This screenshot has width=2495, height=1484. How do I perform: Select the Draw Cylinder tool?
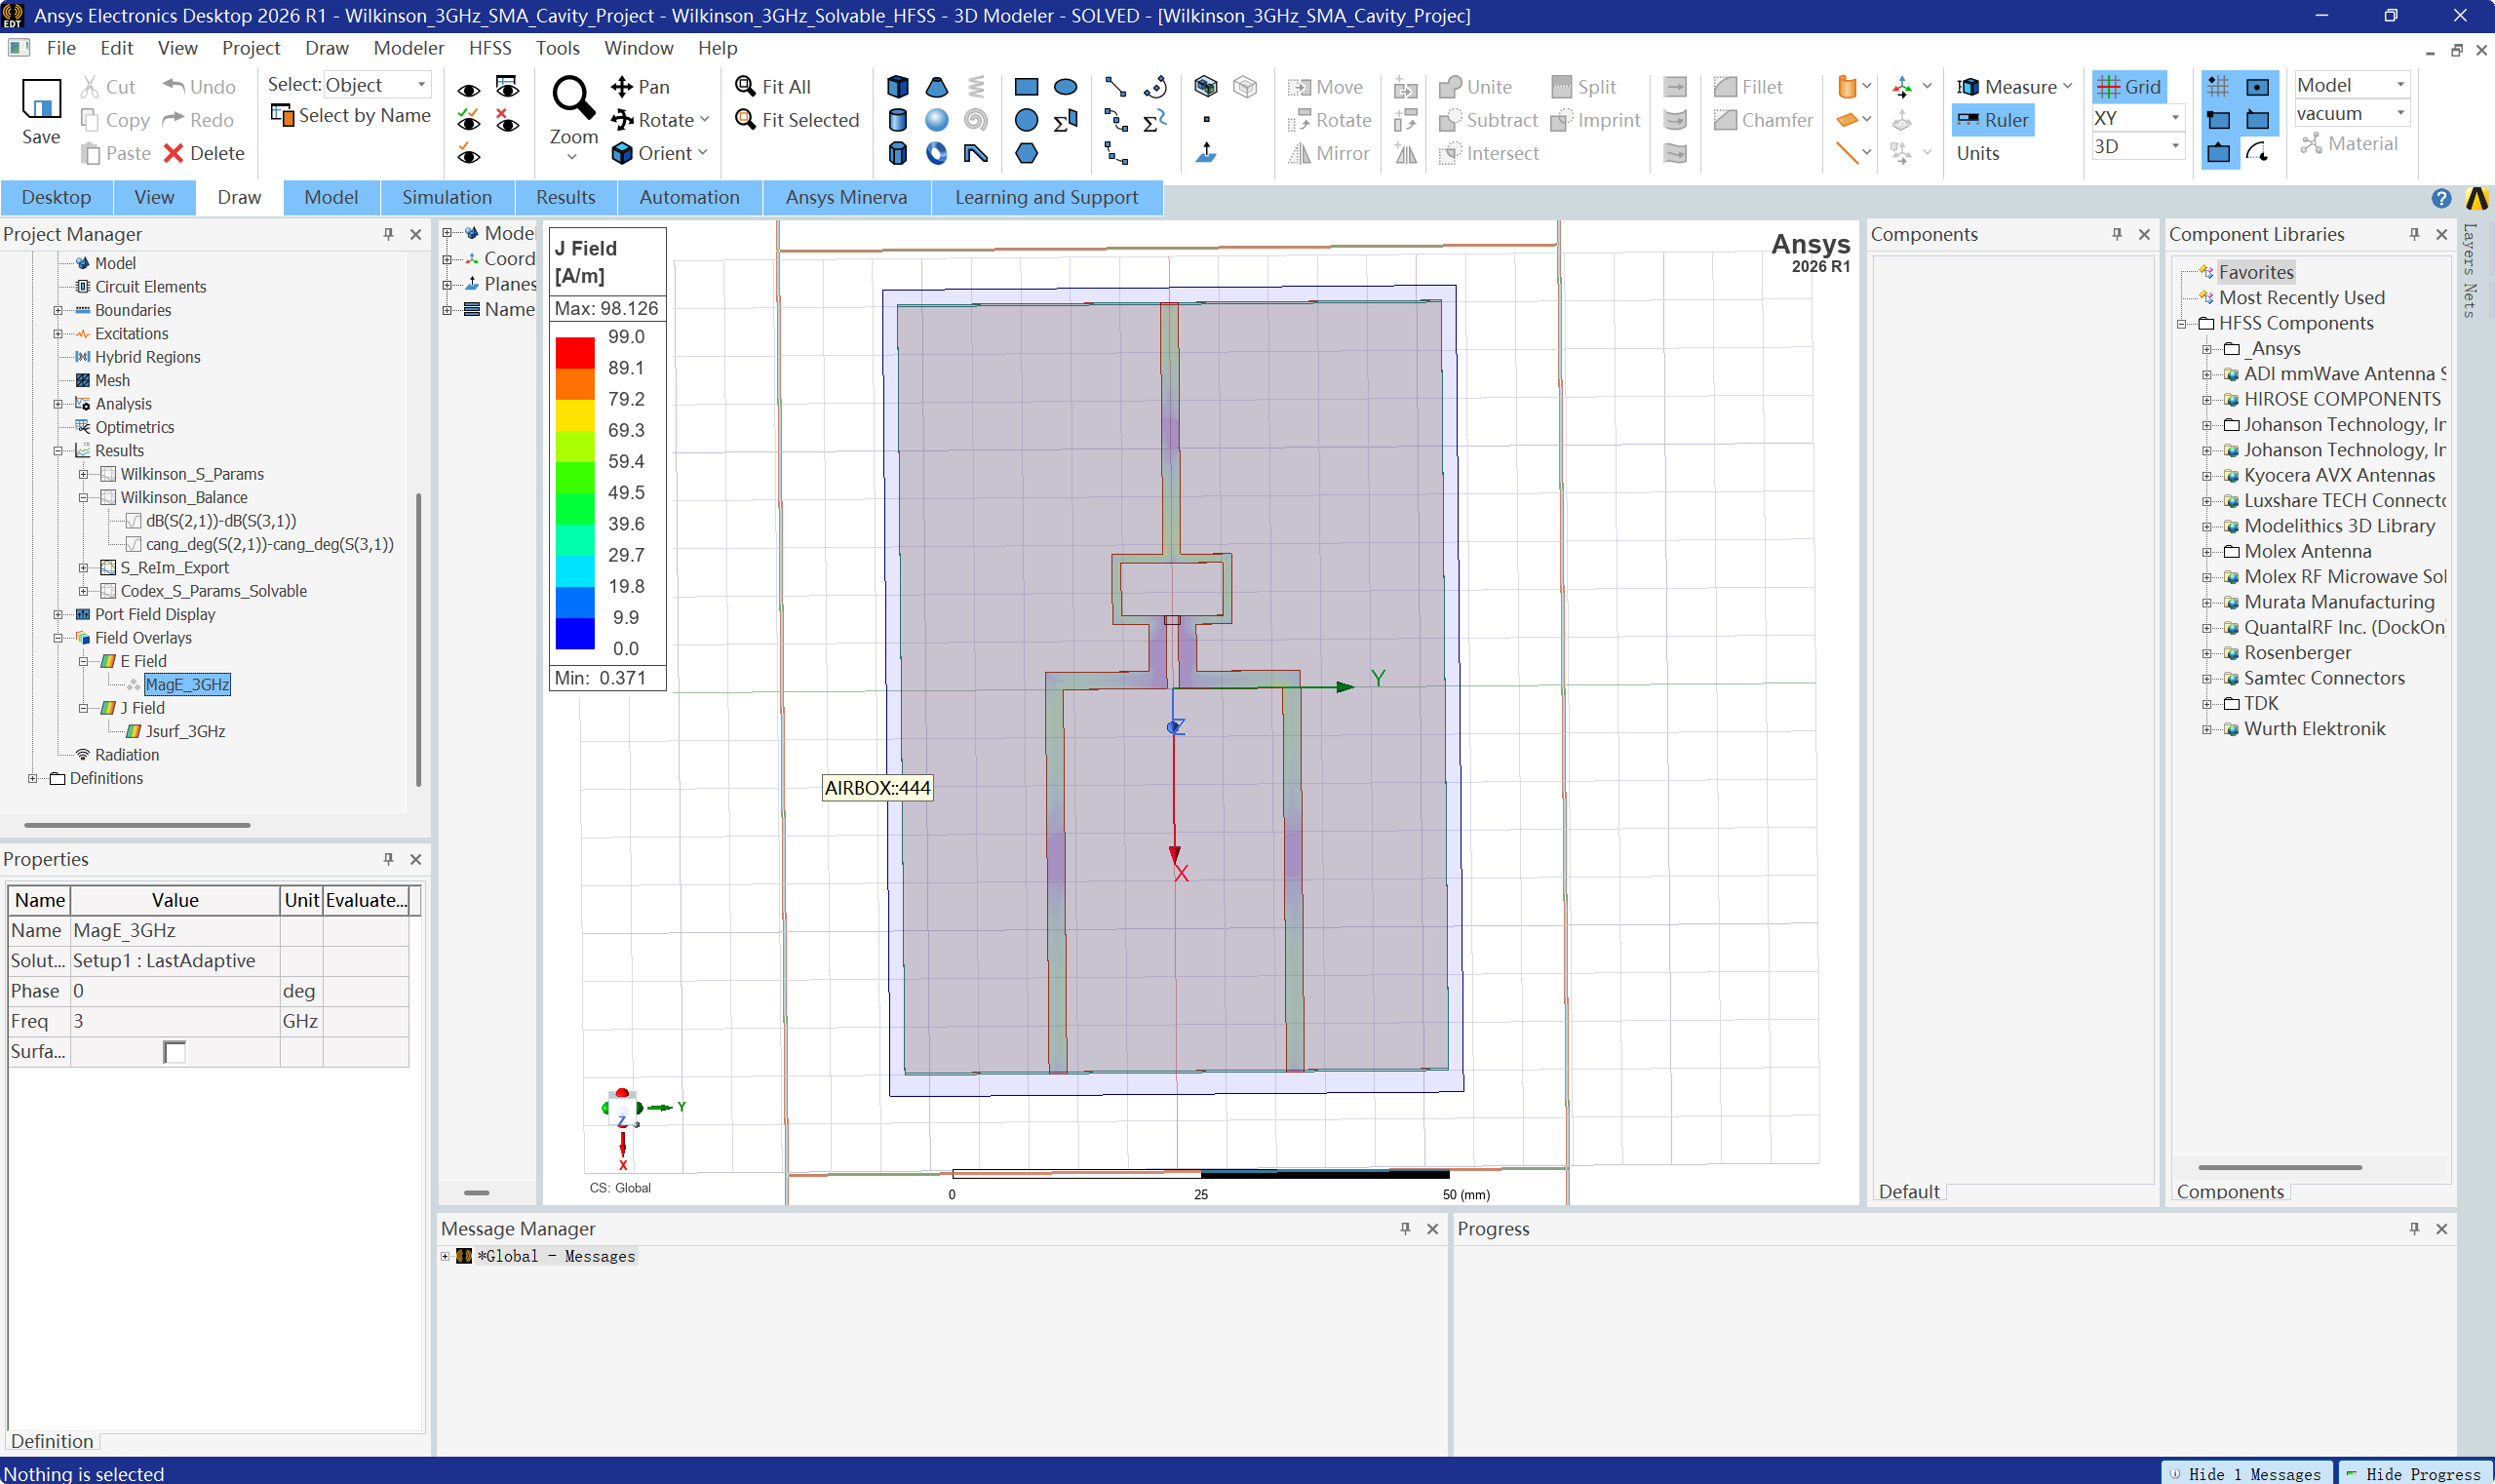pos(897,120)
